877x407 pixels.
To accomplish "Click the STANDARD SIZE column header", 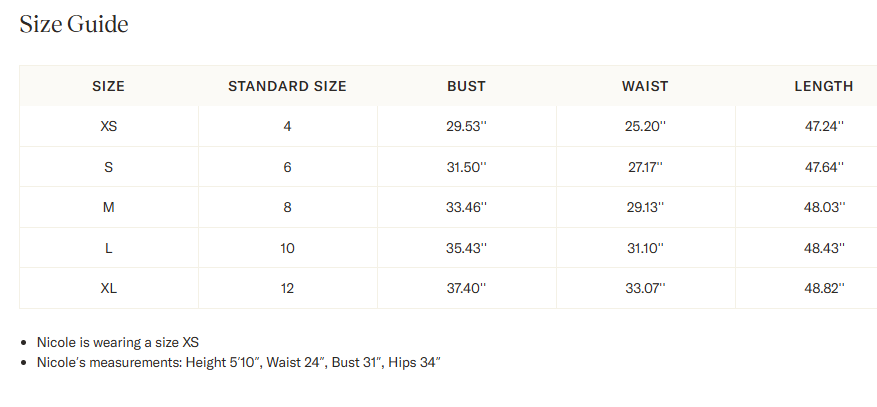I will pos(287,86).
